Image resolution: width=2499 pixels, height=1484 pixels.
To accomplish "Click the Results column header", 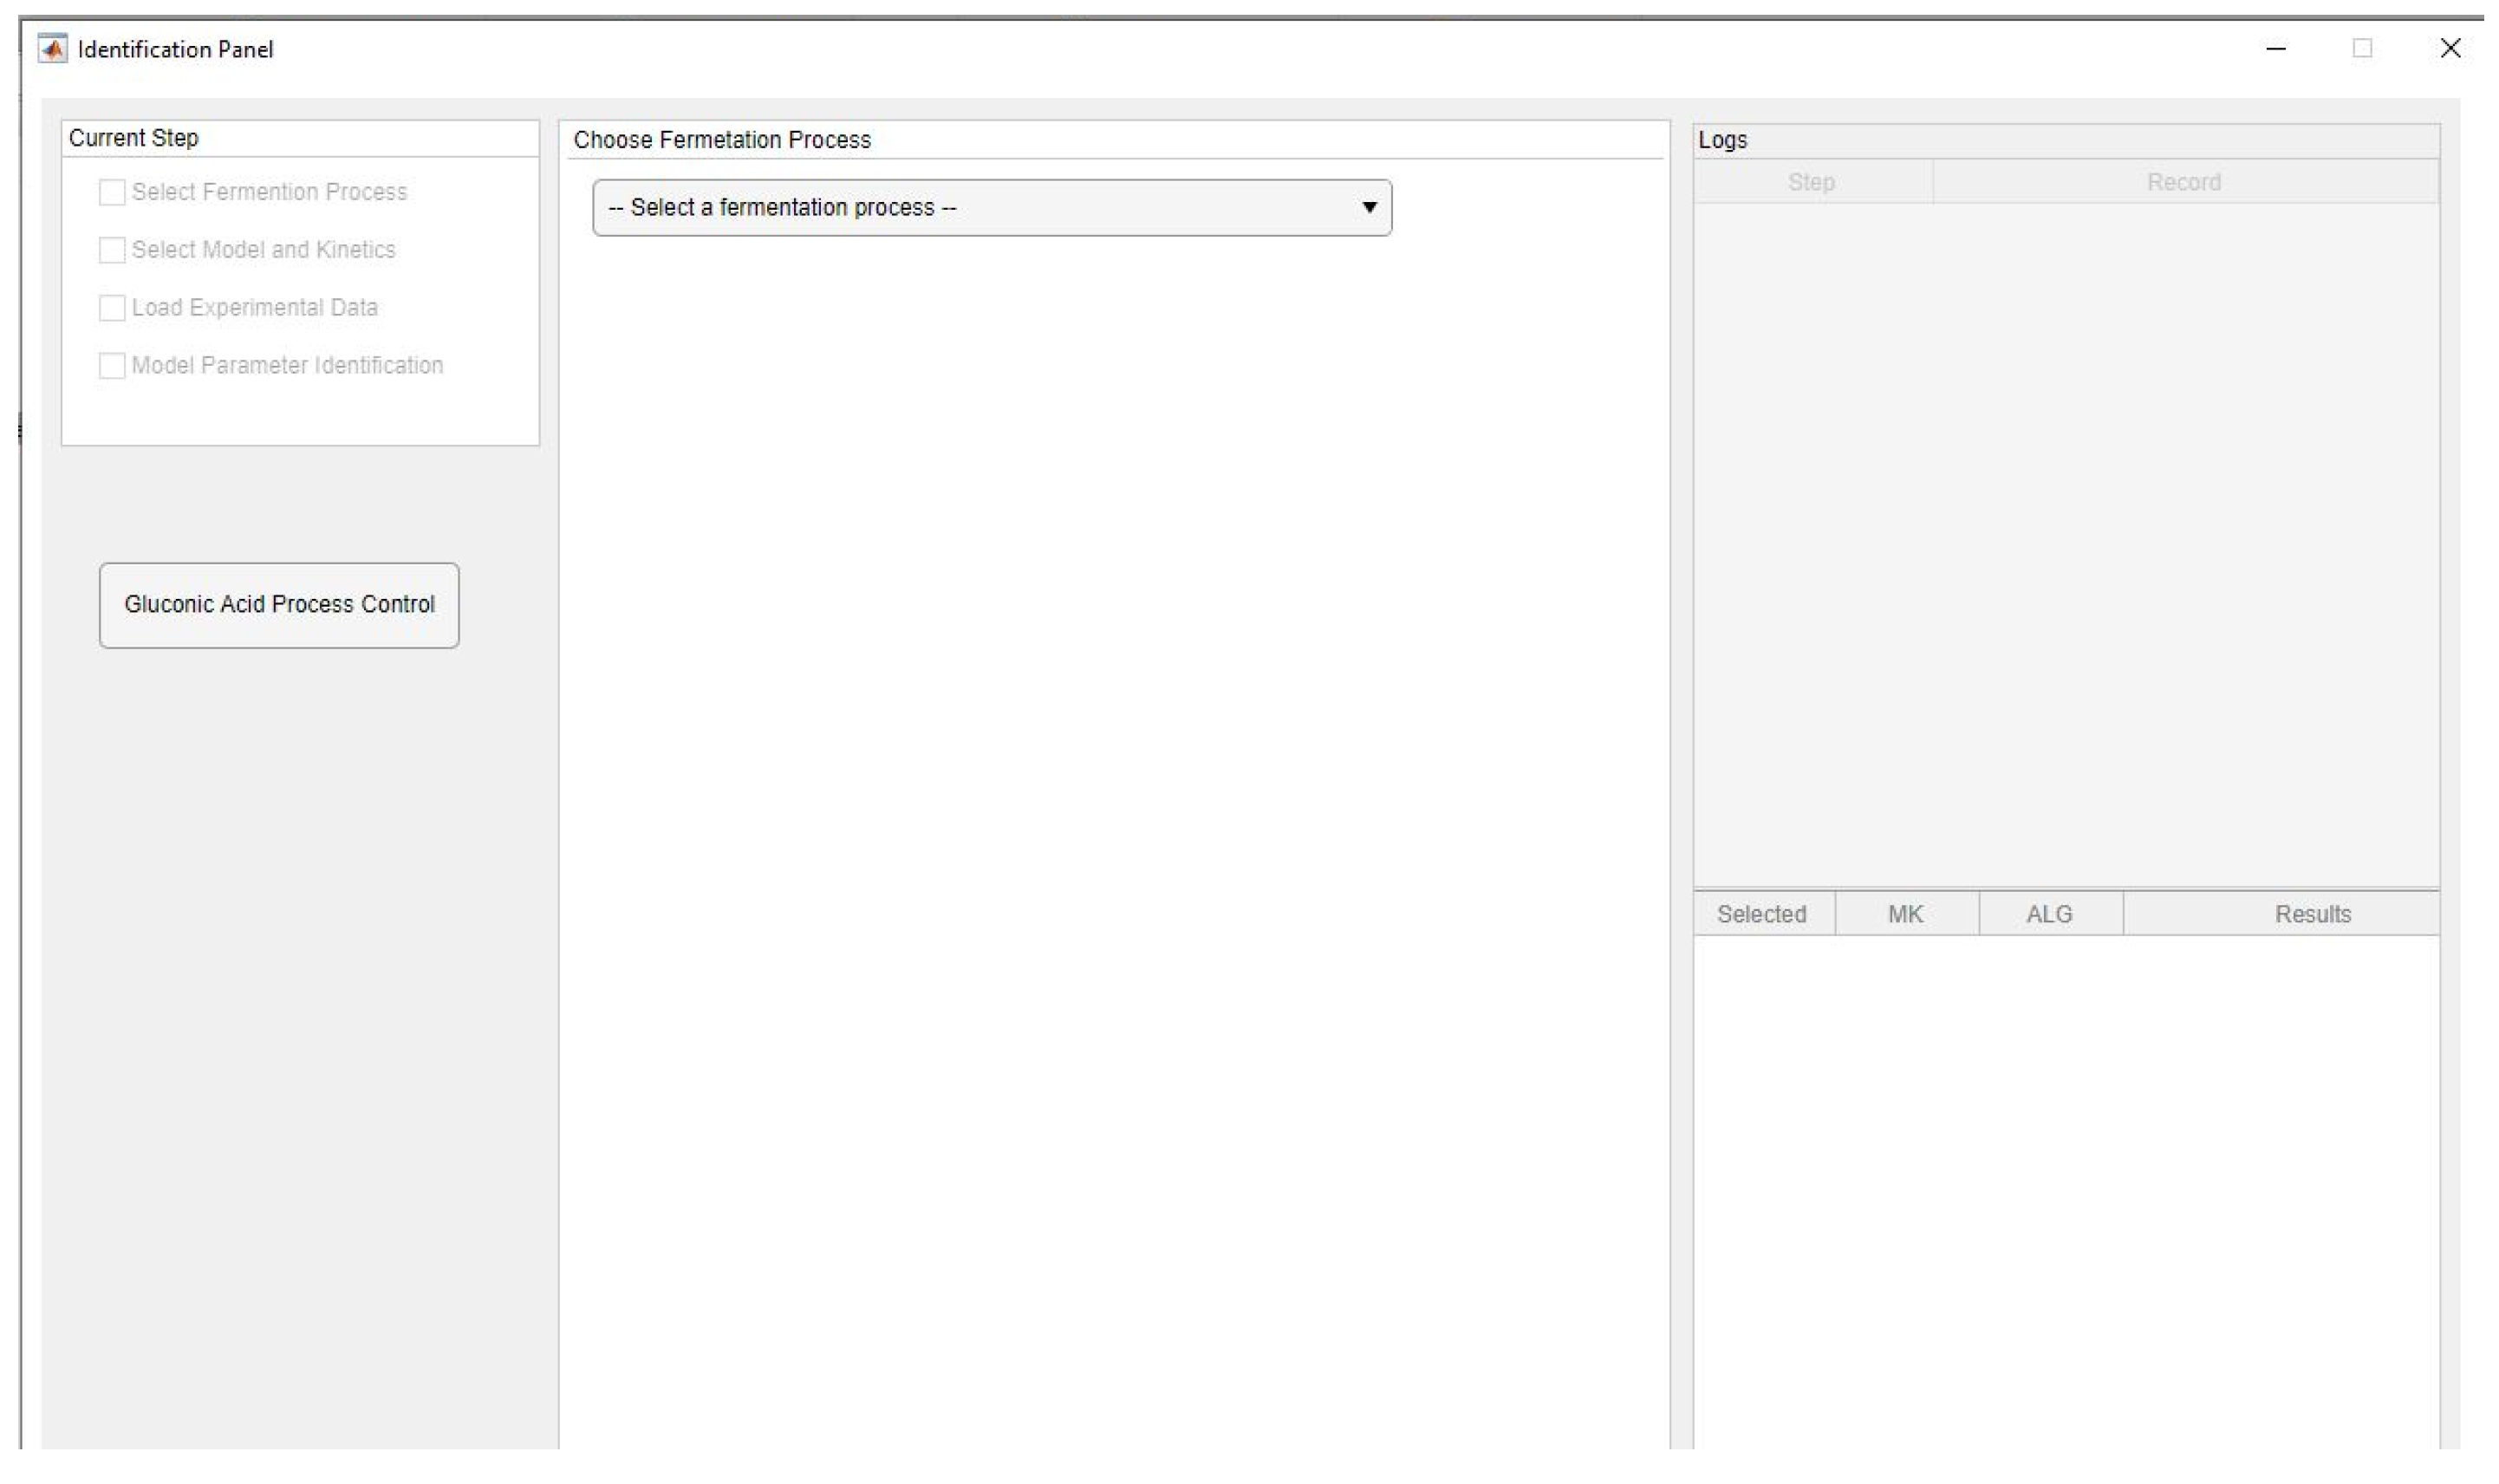I will pos(2312,914).
